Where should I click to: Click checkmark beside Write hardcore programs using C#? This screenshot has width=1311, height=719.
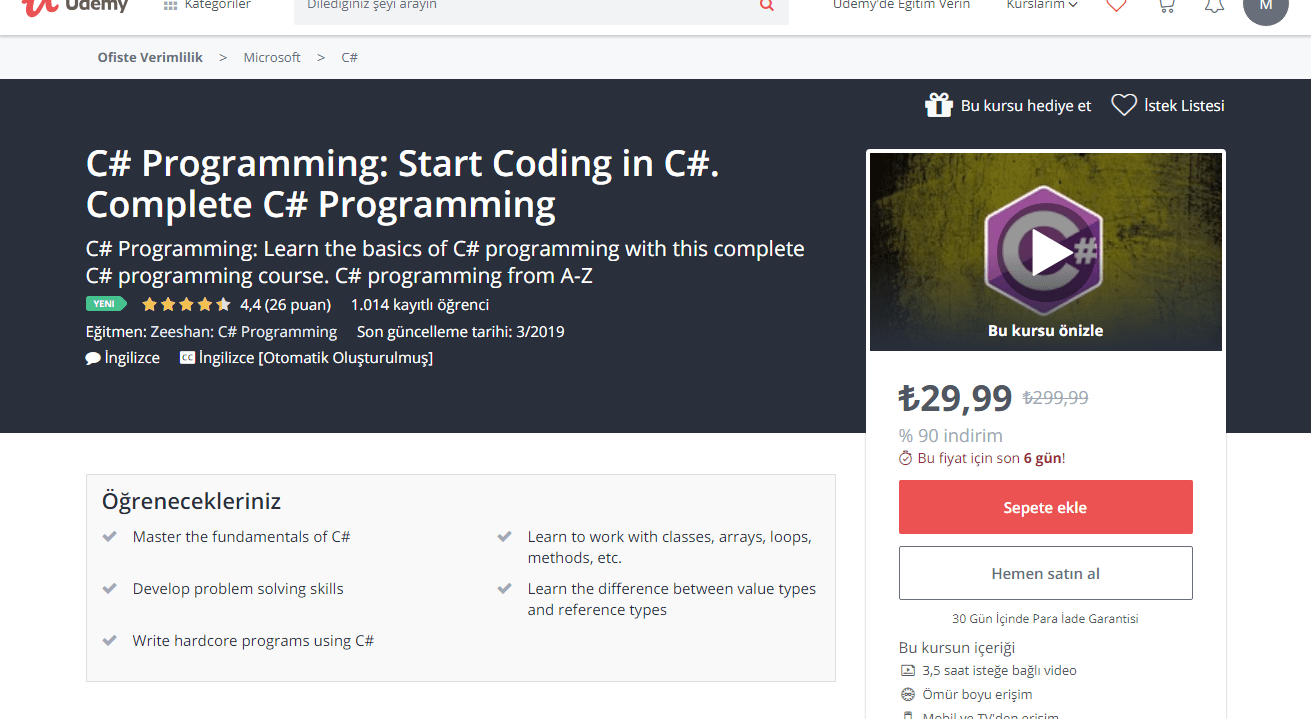pyautogui.click(x=110, y=641)
